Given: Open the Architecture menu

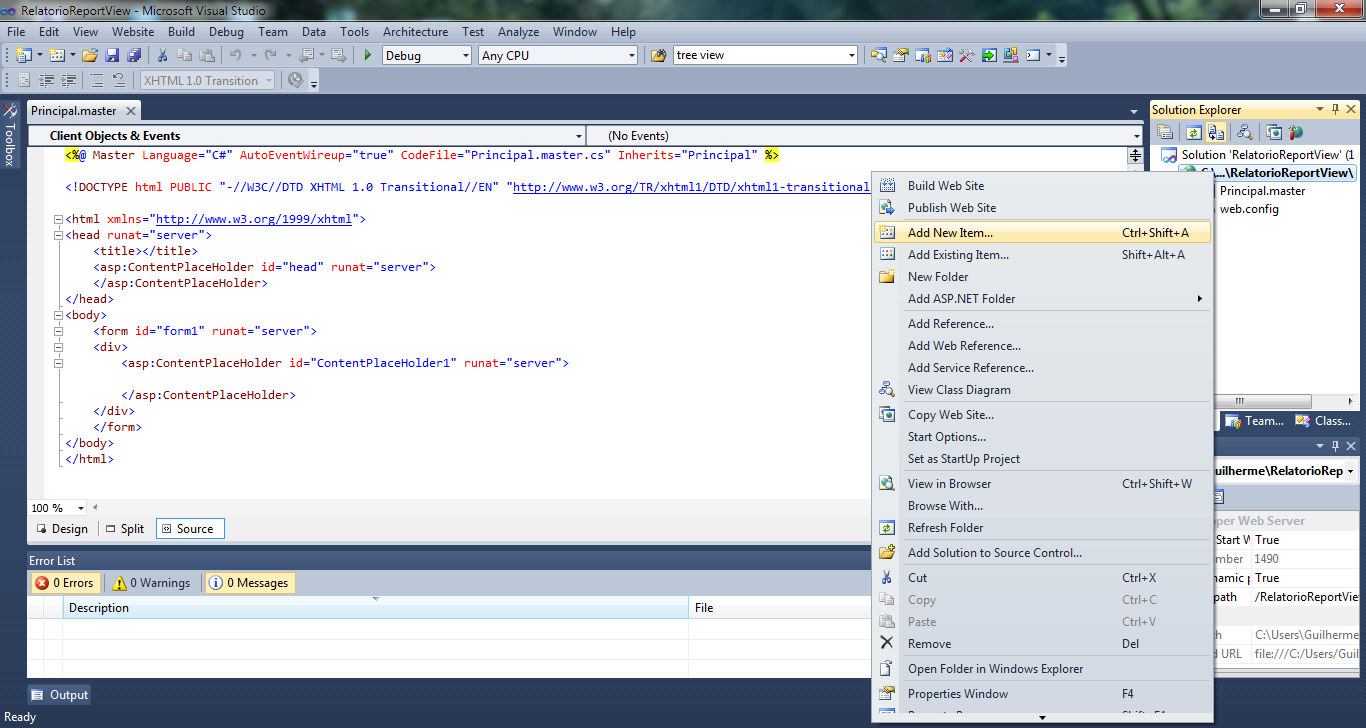Looking at the screenshot, I should [416, 32].
